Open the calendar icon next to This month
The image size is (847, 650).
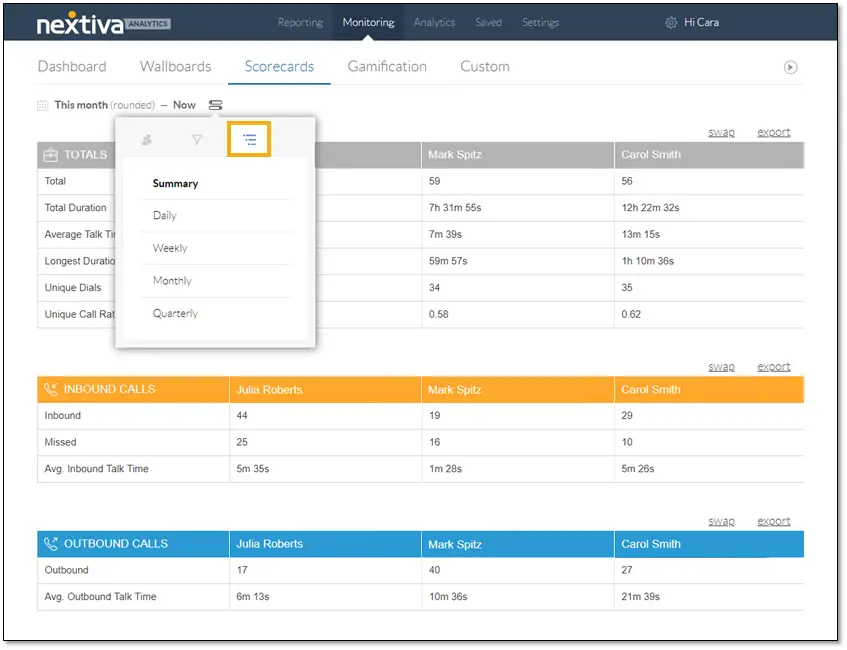click(x=43, y=105)
